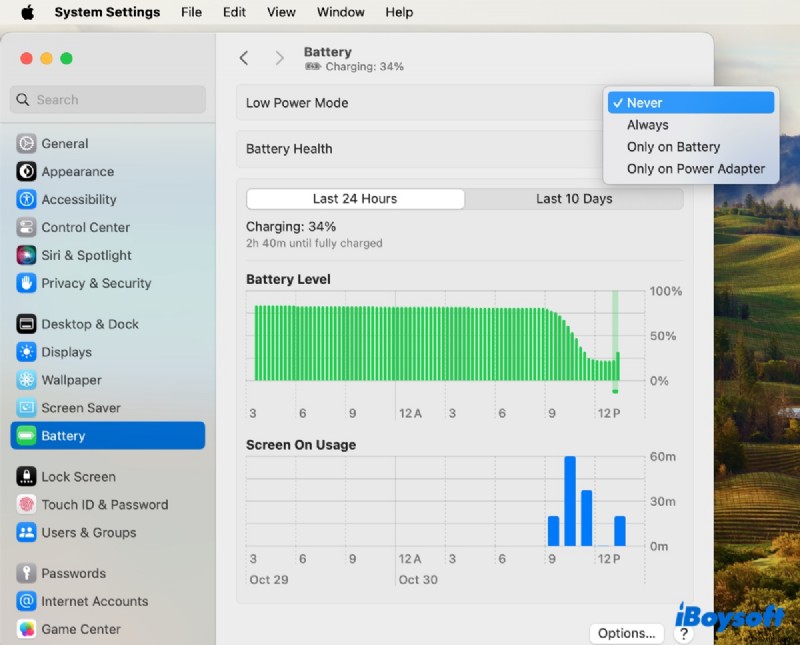Click the Privacy & Security hand icon

point(26,283)
